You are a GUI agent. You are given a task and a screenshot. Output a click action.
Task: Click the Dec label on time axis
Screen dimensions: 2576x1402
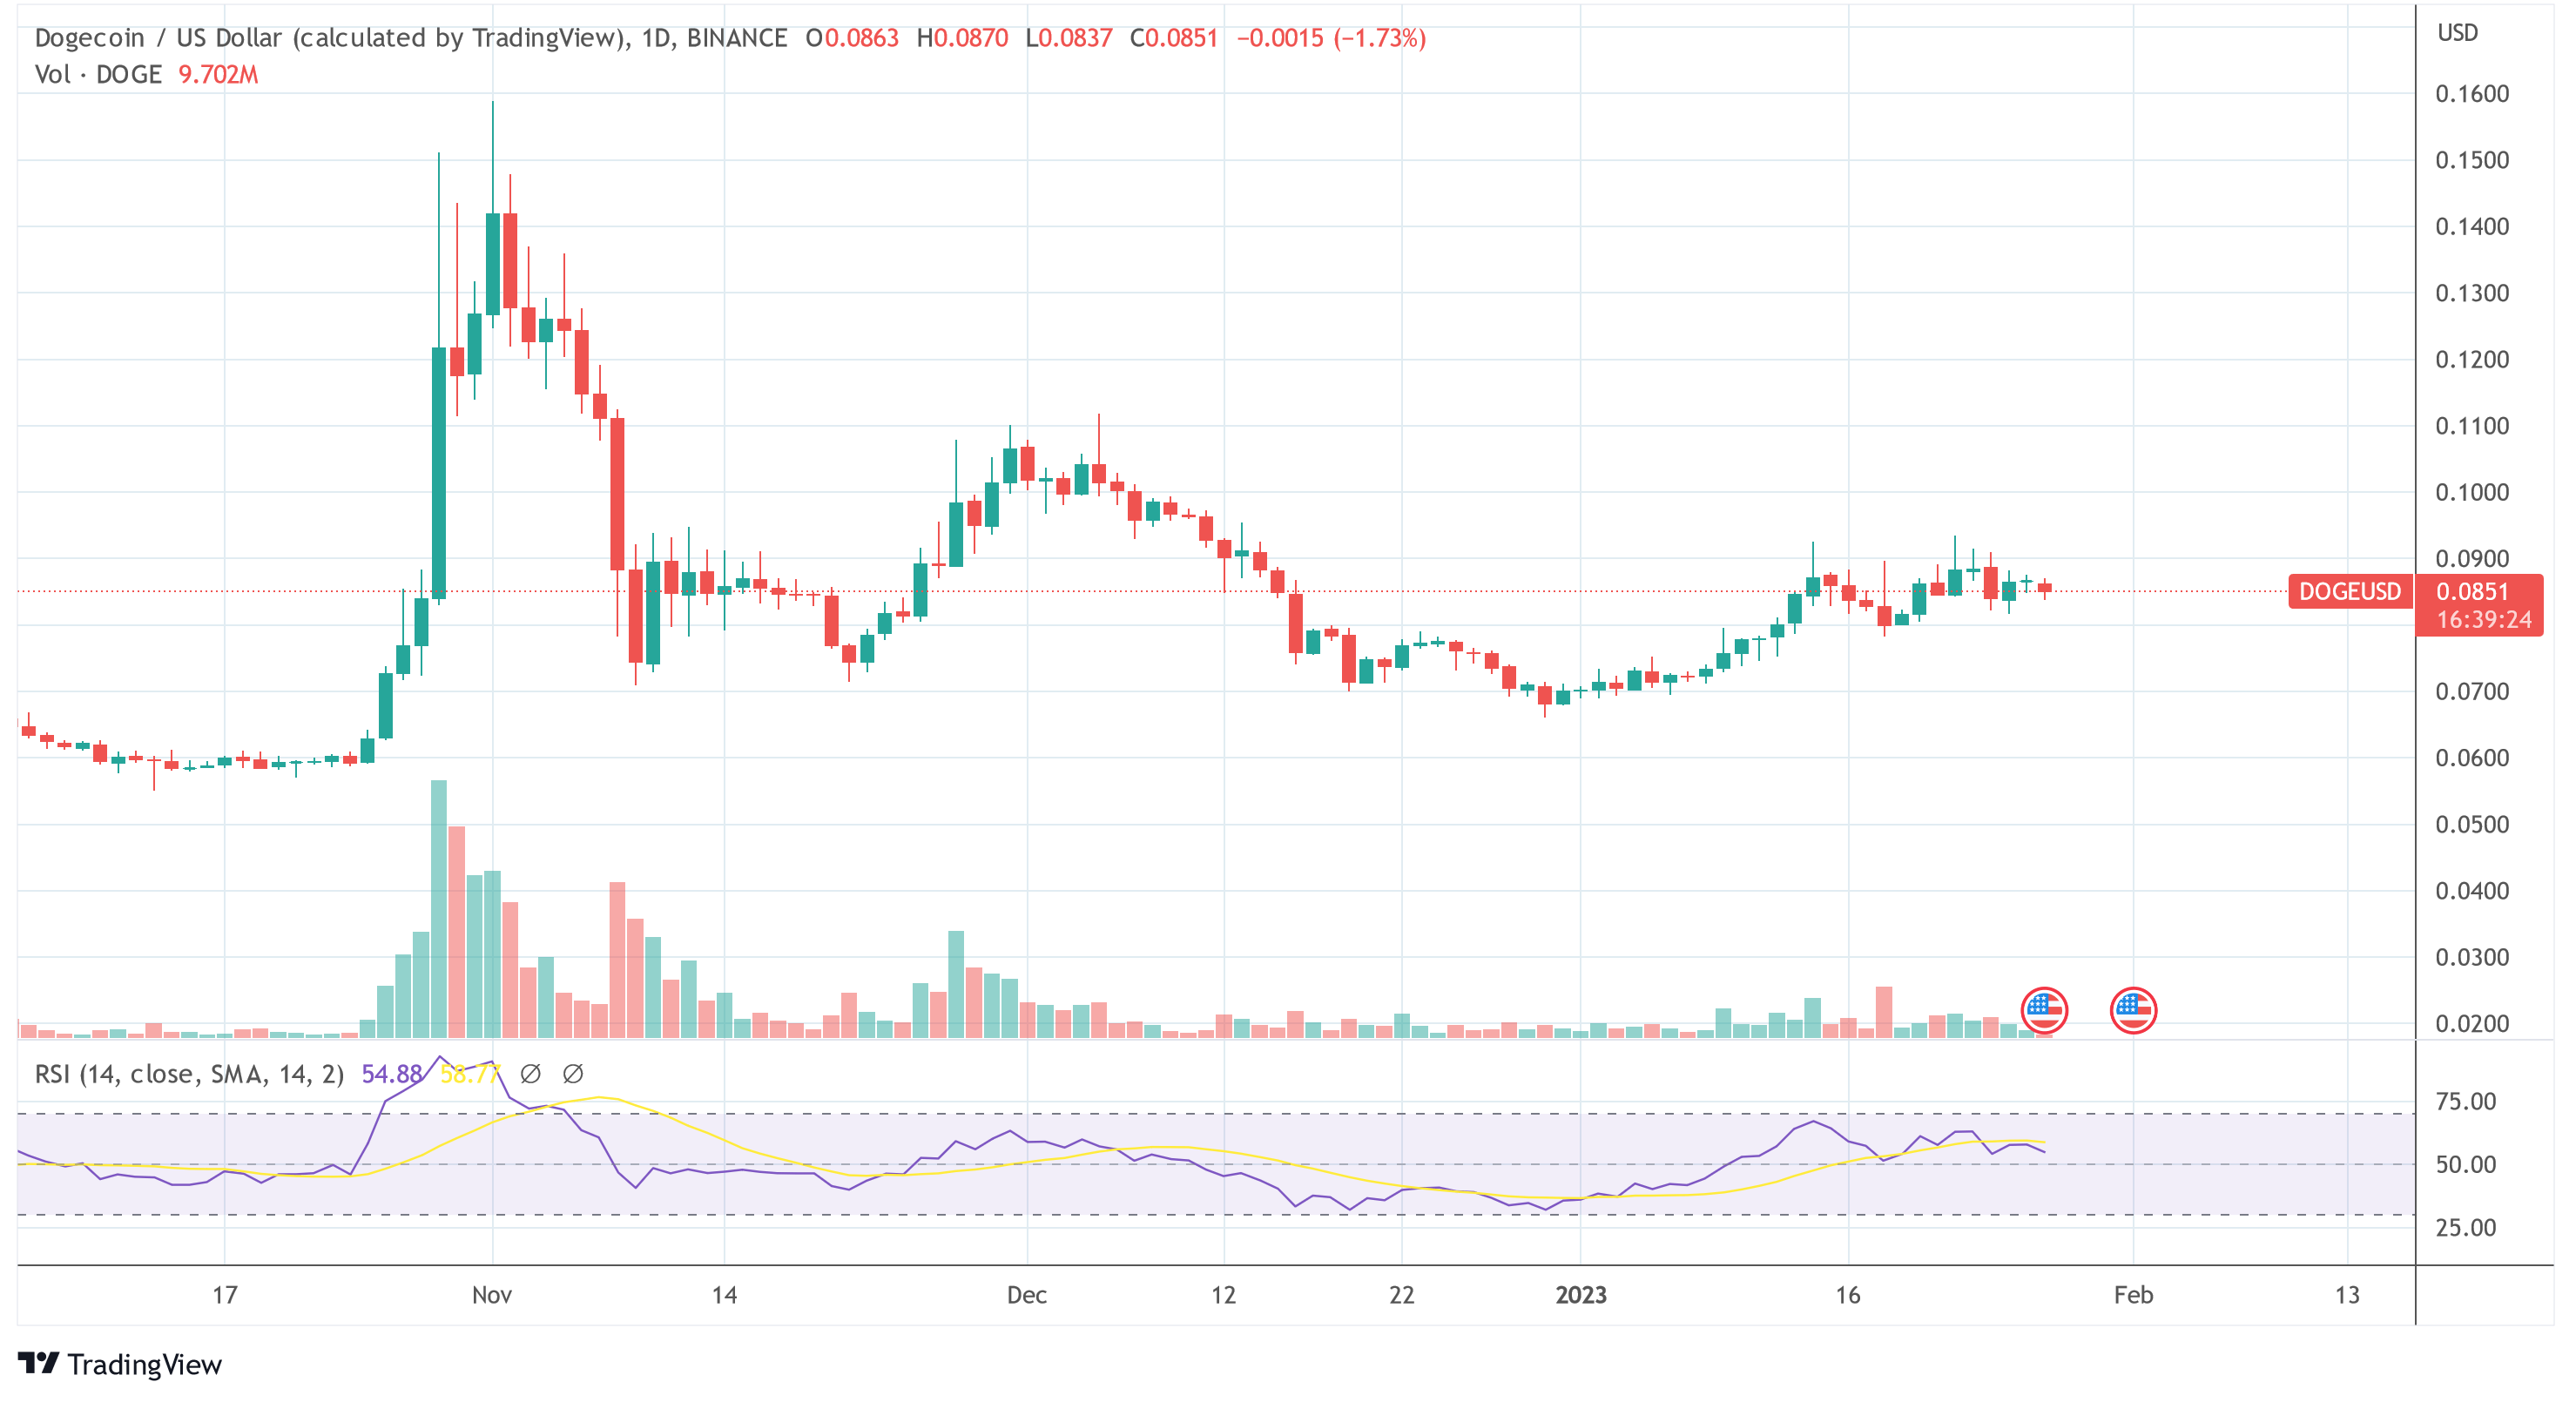click(1027, 1296)
